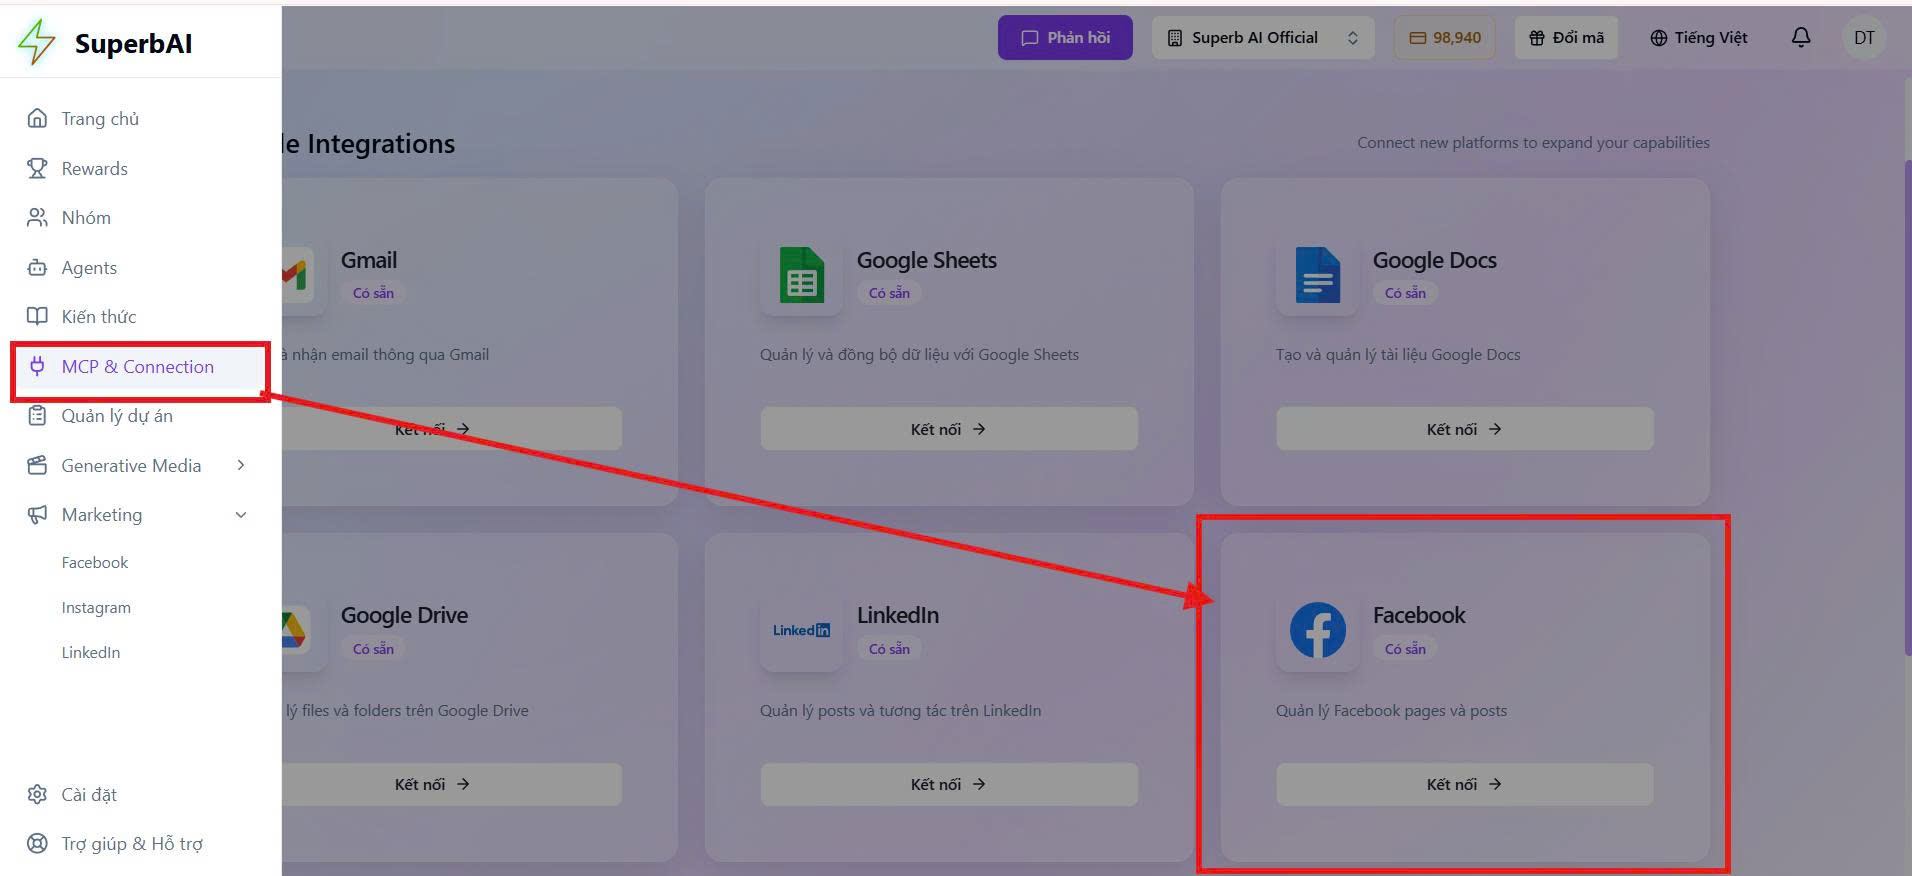Click the page vertical scrollbar

[1907, 407]
